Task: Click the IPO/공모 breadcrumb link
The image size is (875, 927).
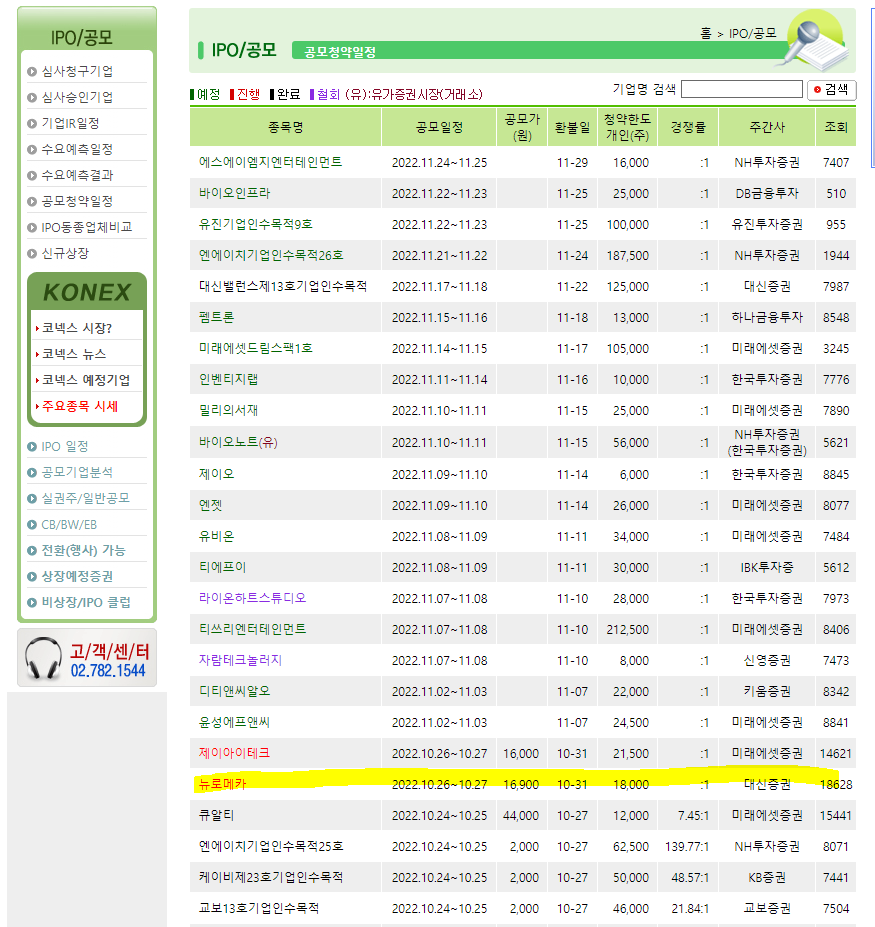Action: click(x=753, y=34)
